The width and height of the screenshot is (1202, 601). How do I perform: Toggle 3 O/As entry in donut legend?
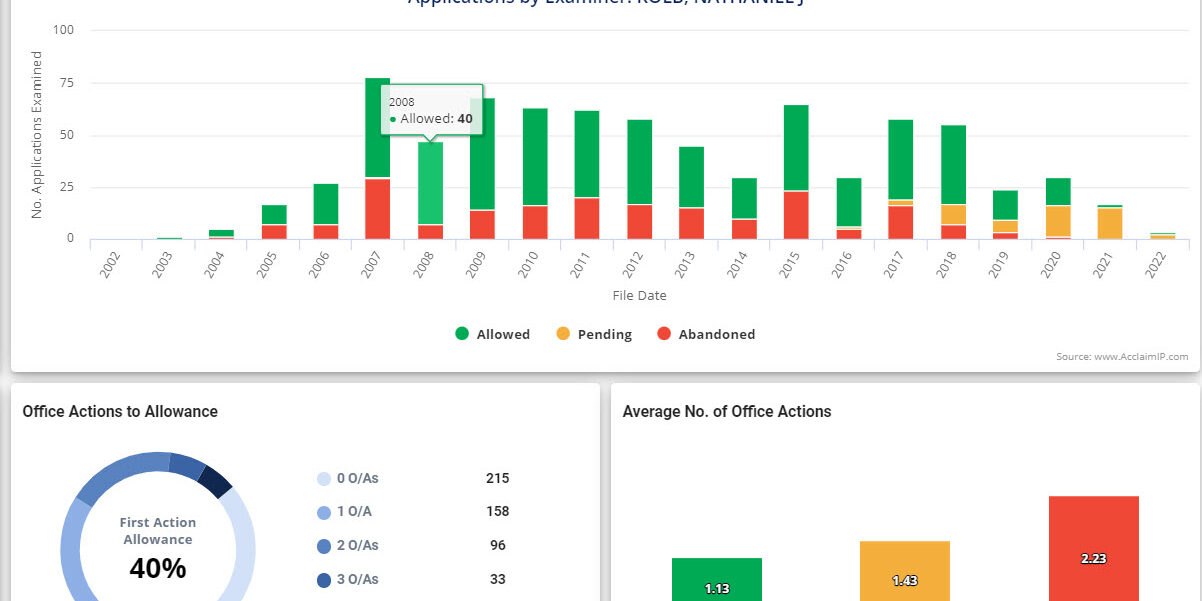coord(347,579)
